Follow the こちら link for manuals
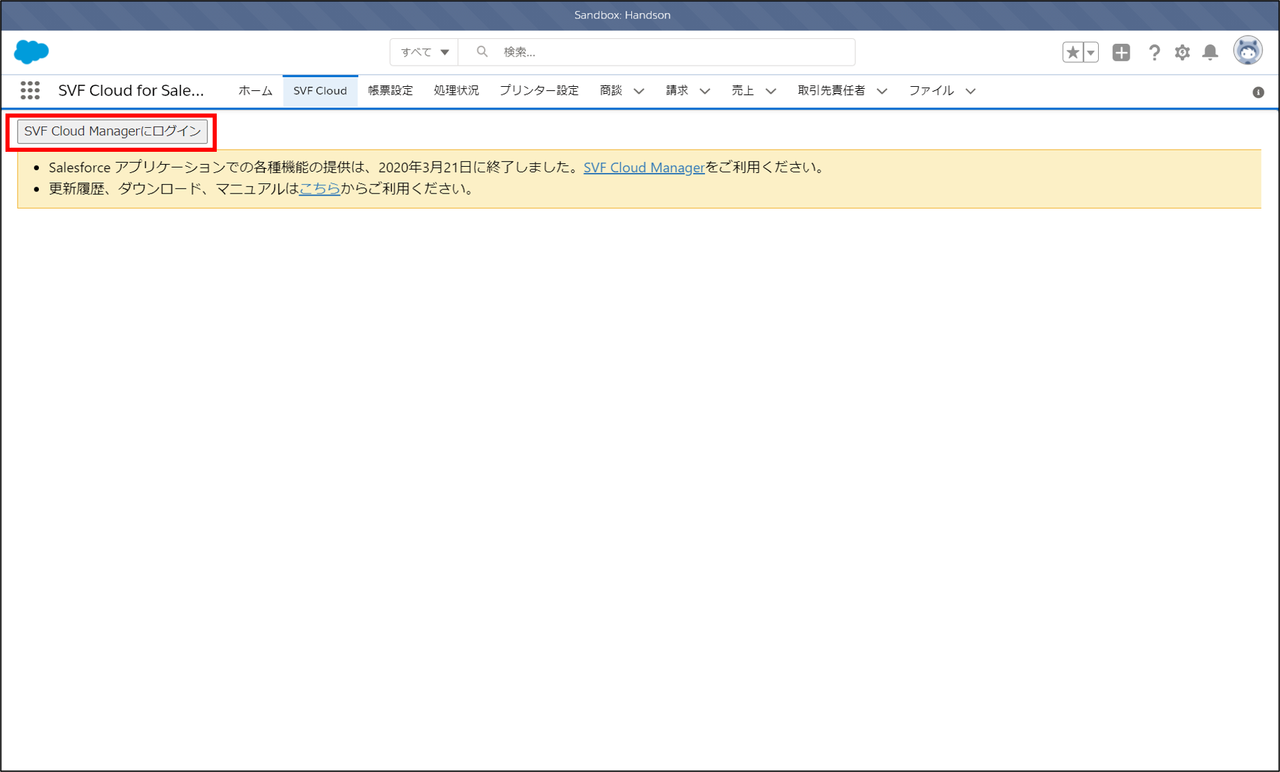Viewport: 1280px width, 772px height. [x=320, y=188]
